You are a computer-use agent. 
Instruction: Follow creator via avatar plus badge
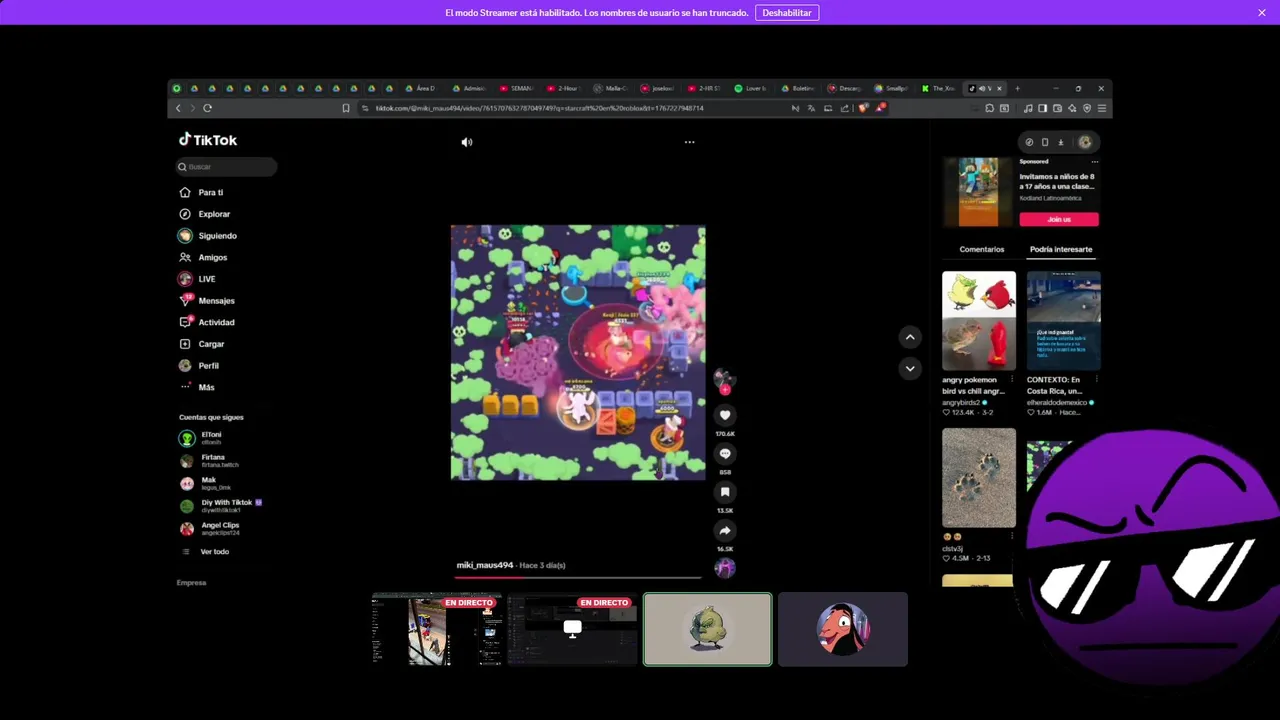tap(725, 390)
